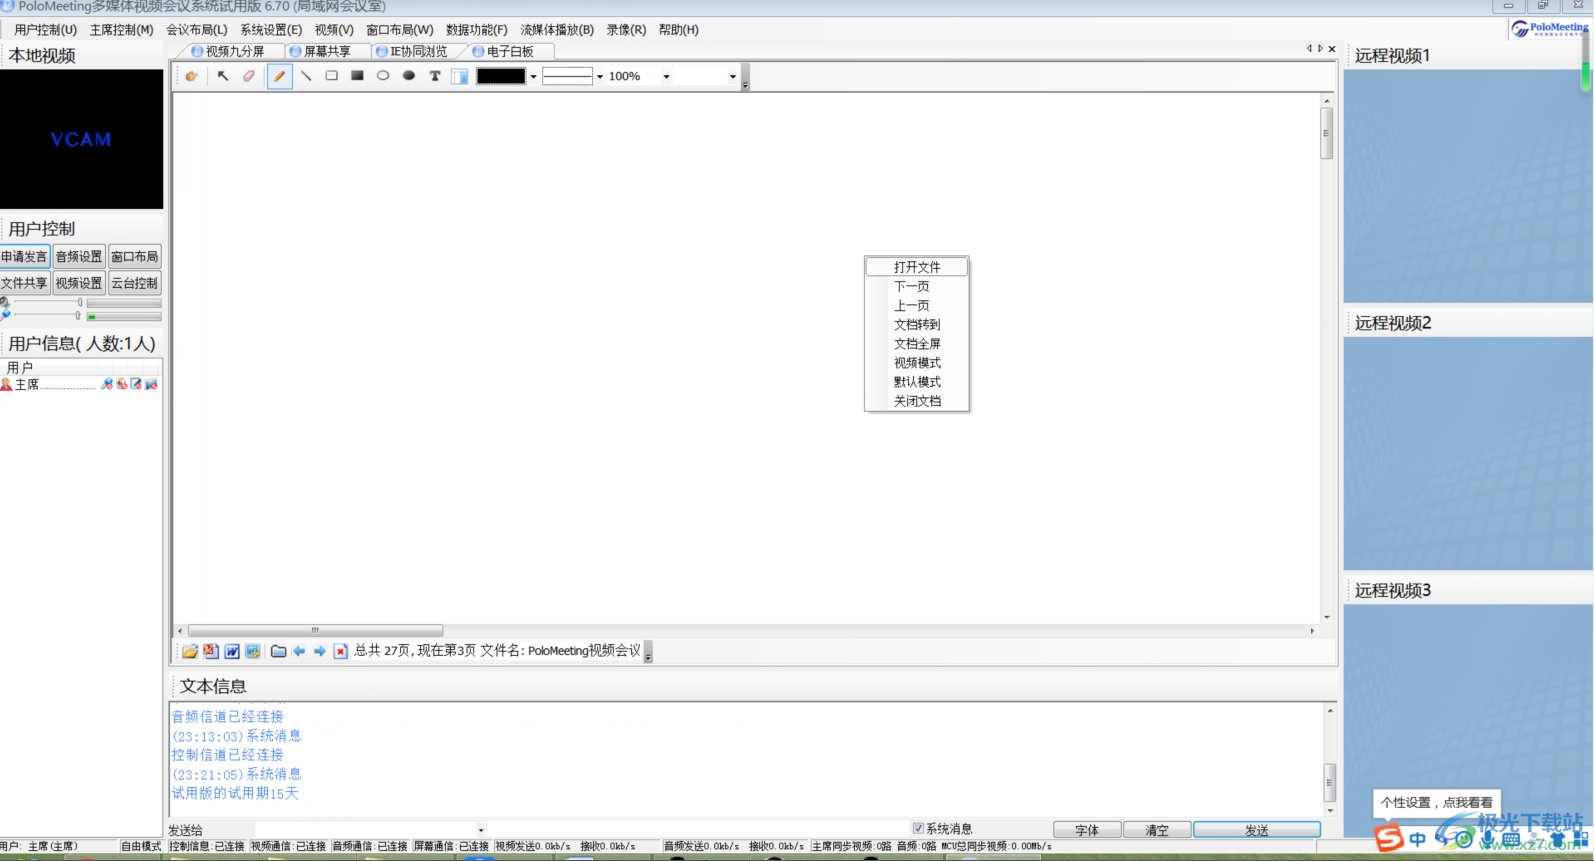Select the hand pan tool in whiteboard toolbar
The image size is (1594, 861).
point(192,76)
